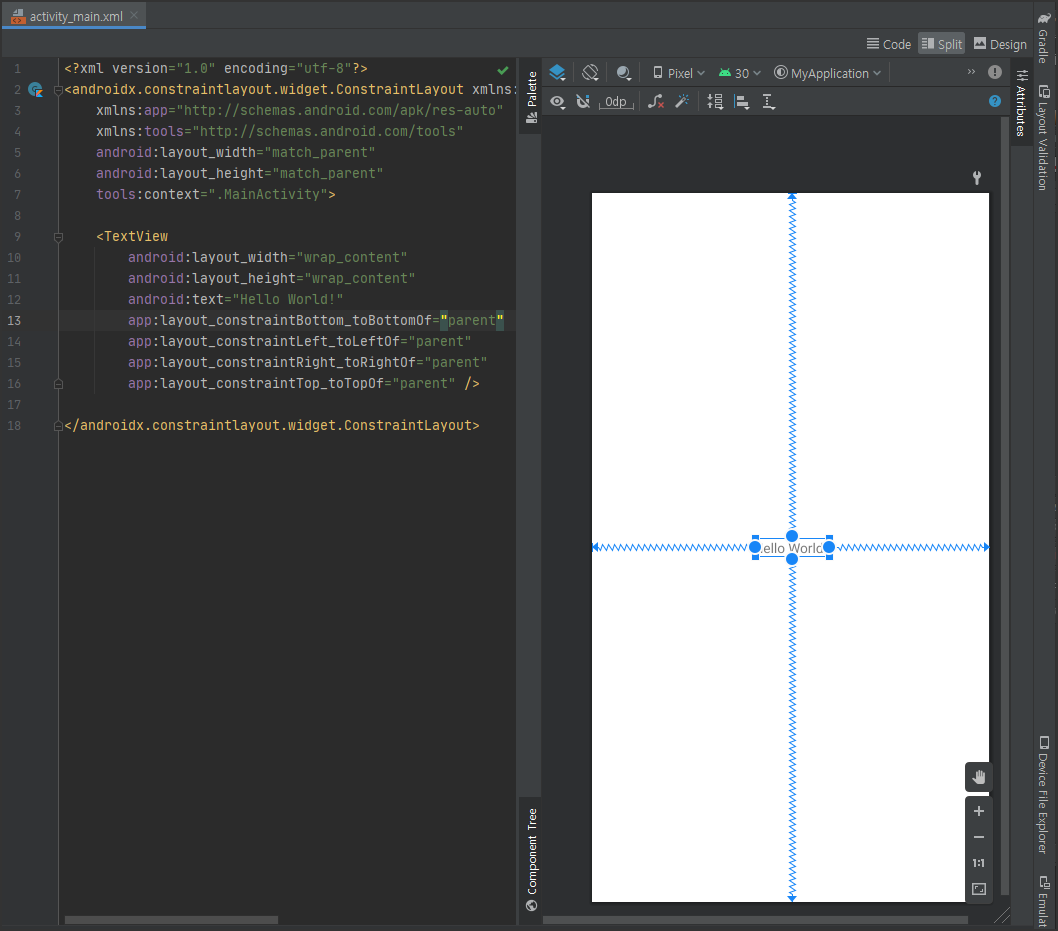Open the Layout Validation tool window

(x=1044, y=138)
